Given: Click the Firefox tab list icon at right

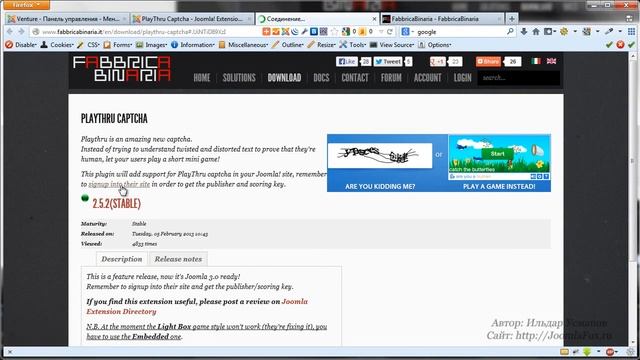Looking at the screenshot, I should pyautogui.click(x=629, y=19).
